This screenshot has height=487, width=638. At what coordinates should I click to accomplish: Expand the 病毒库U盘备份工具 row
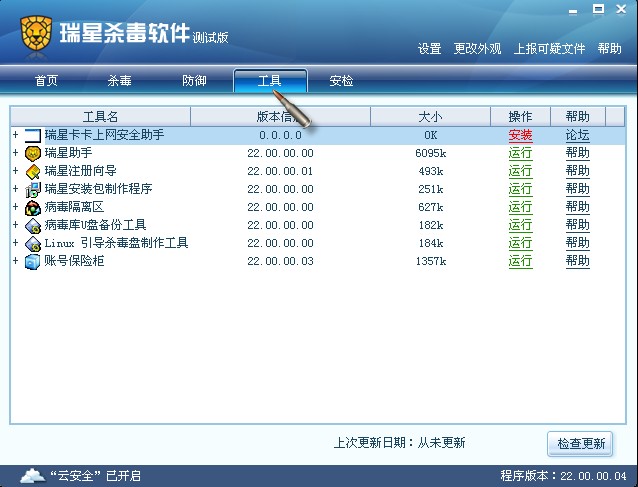click(x=15, y=224)
